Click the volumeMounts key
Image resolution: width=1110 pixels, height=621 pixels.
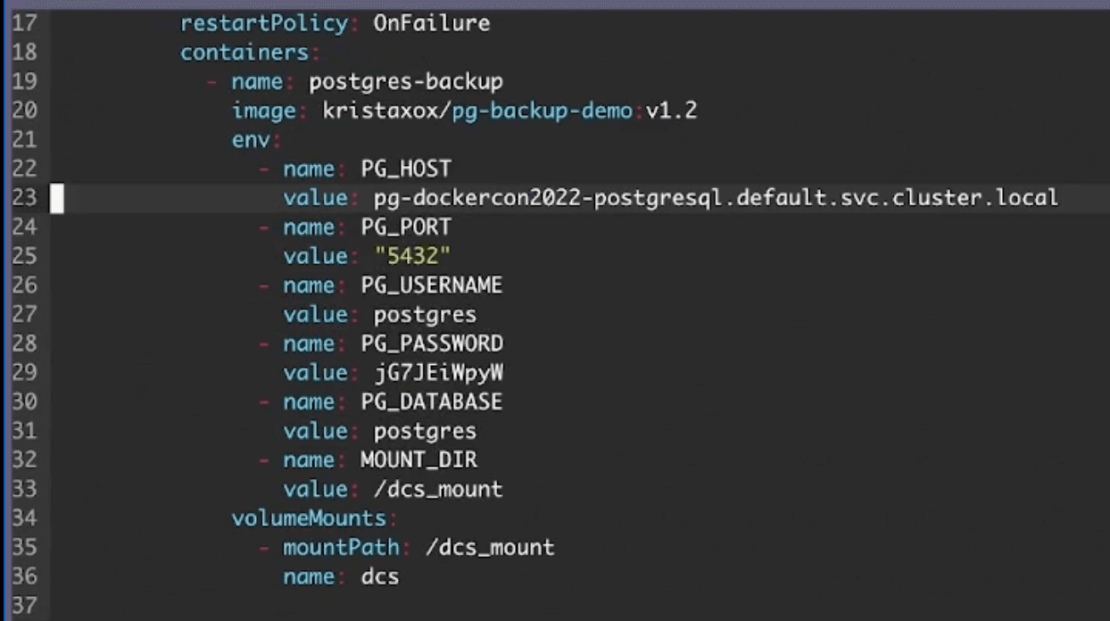(309, 518)
